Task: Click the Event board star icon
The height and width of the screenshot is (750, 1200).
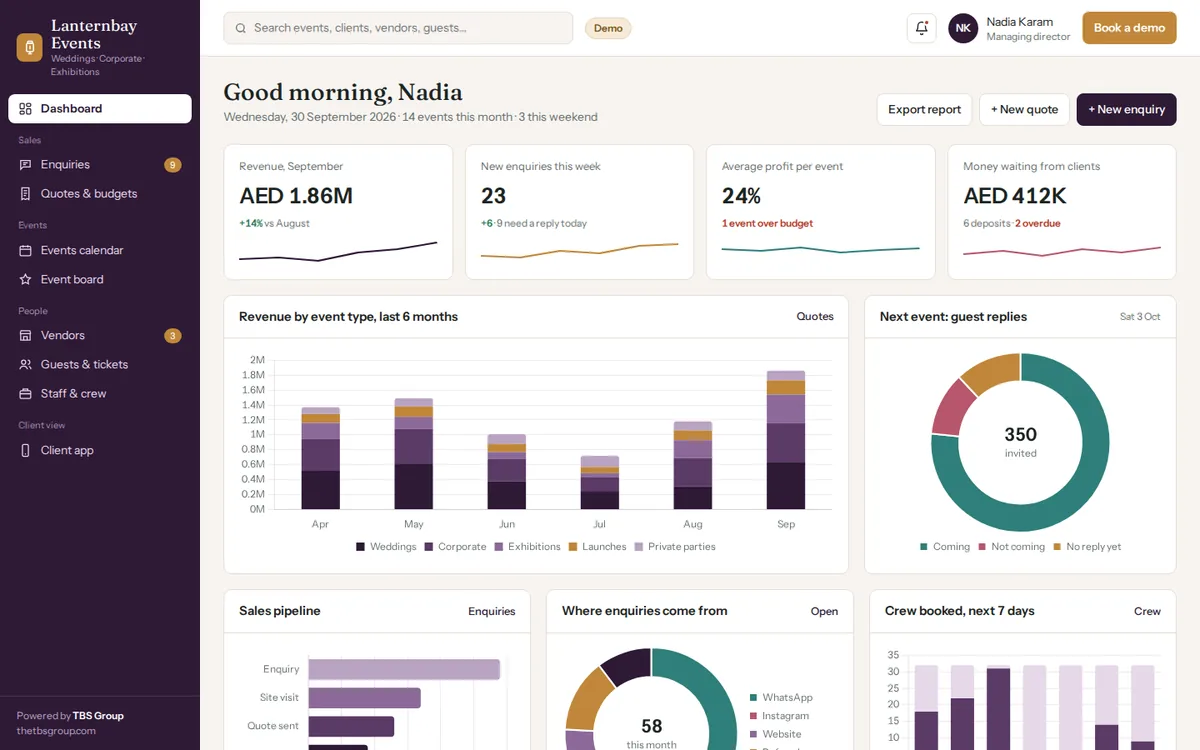Action: [x=26, y=280]
